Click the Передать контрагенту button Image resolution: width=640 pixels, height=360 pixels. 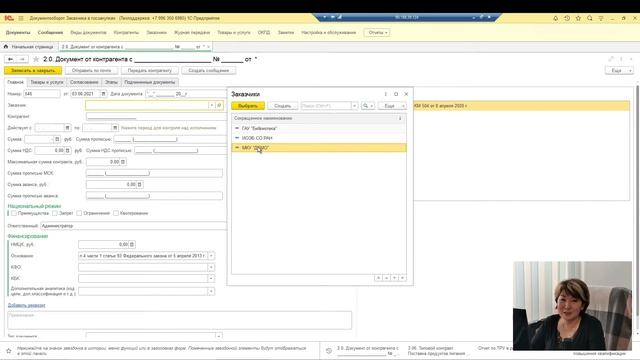pyautogui.click(x=150, y=71)
